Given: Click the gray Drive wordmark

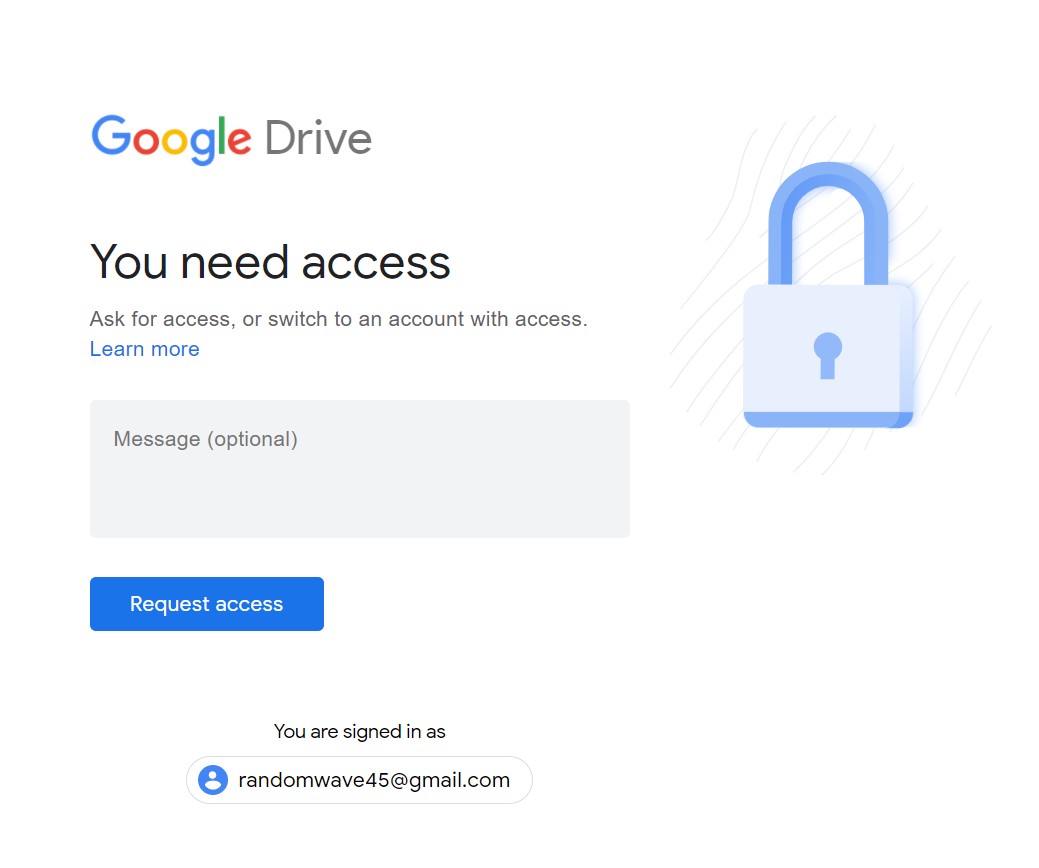Looking at the screenshot, I should point(318,138).
